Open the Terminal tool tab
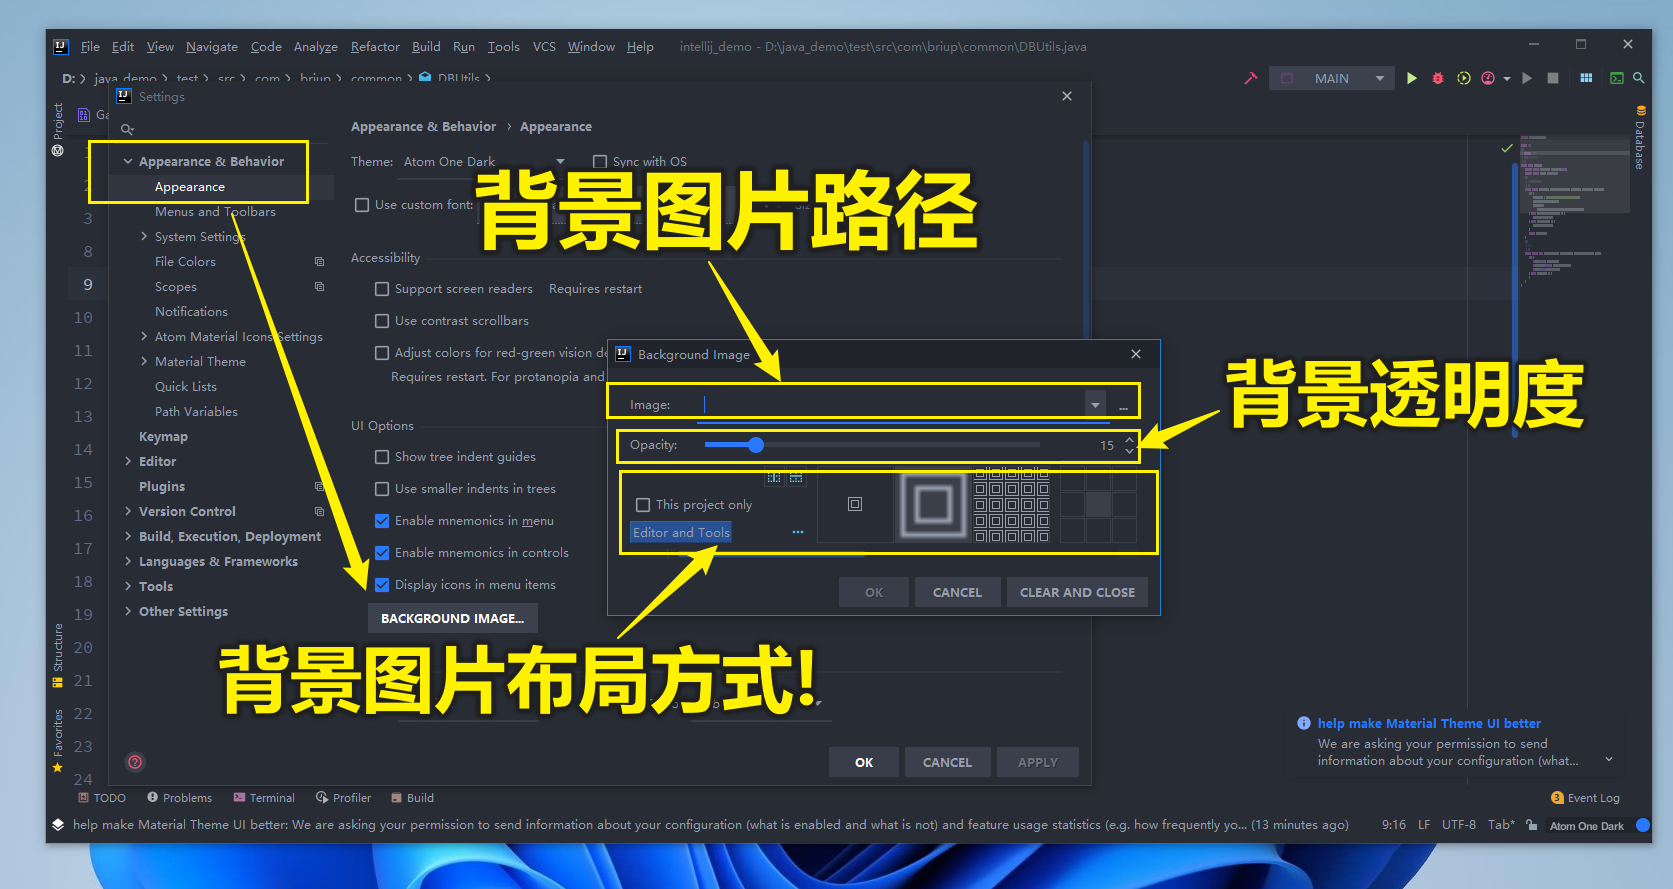1673x889 pixels. click(x=264, y=798)
